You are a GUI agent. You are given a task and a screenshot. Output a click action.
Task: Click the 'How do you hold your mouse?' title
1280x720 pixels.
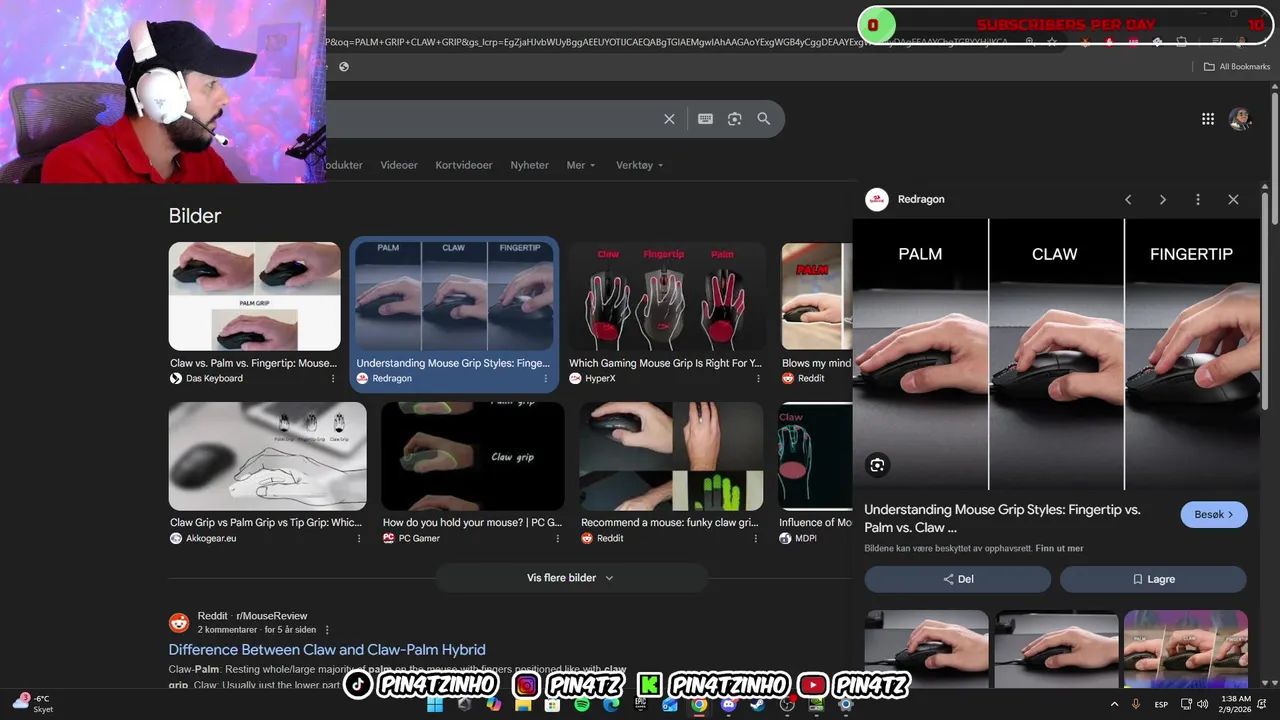(x=472, y=523)
